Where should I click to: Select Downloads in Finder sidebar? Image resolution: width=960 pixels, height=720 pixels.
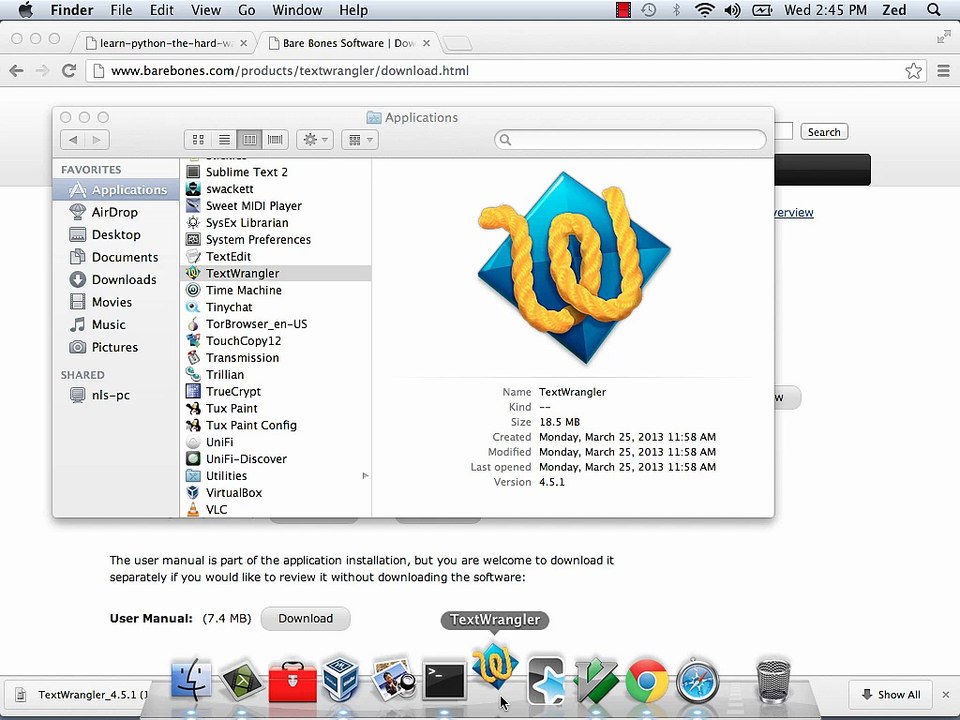pos(116,279)
